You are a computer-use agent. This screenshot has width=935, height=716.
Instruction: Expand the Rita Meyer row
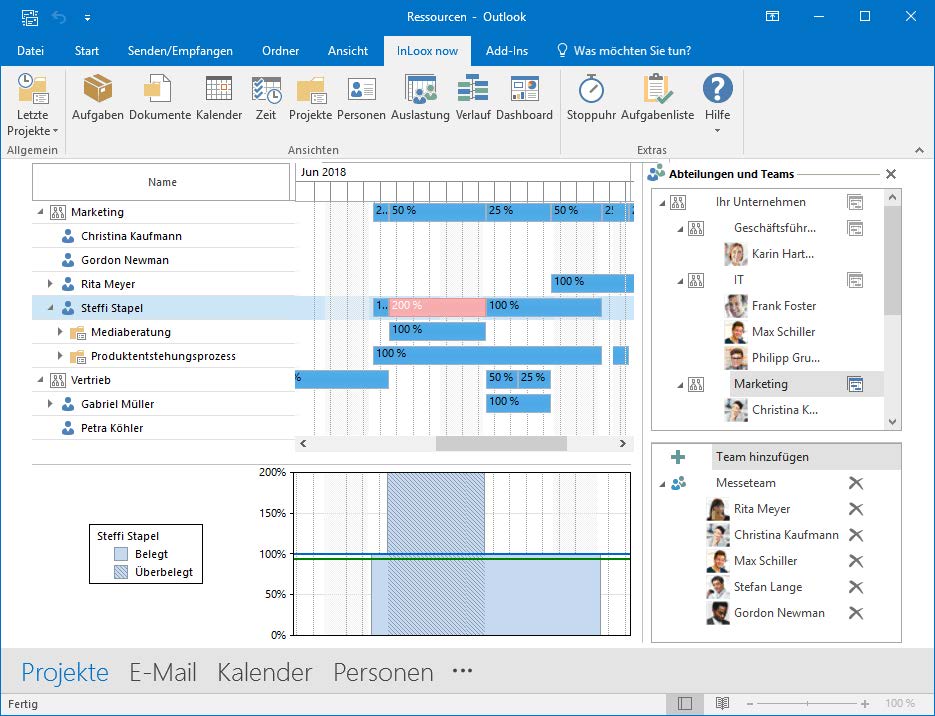pyautogui.click(x=50, y=284)
